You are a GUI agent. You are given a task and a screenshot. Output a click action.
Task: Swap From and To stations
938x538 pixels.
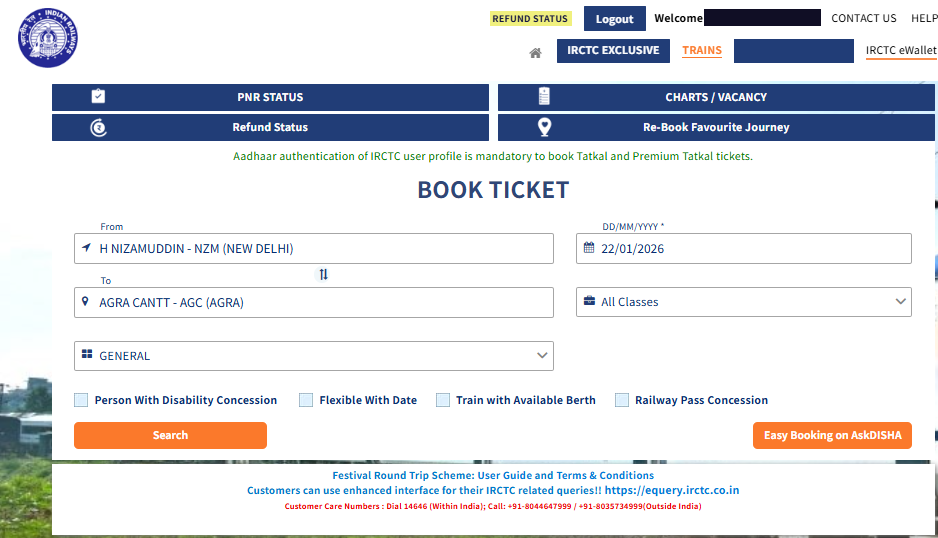point(323,274)
